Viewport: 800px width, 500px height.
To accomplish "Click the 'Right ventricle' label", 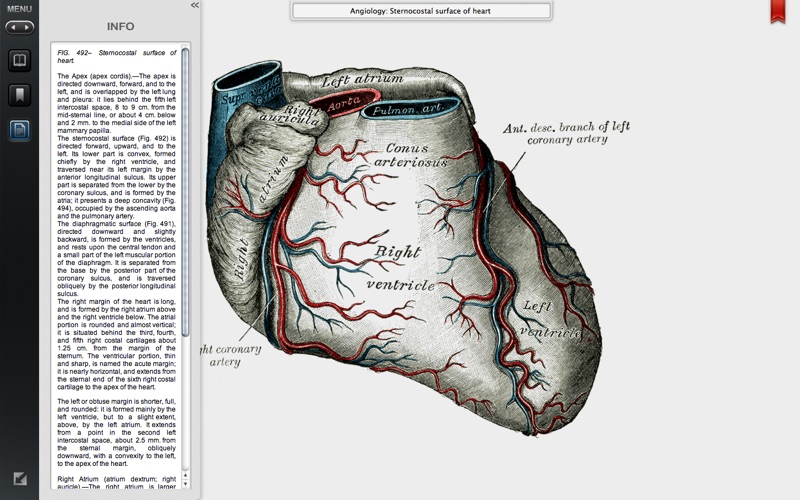I will coord(401,268).
